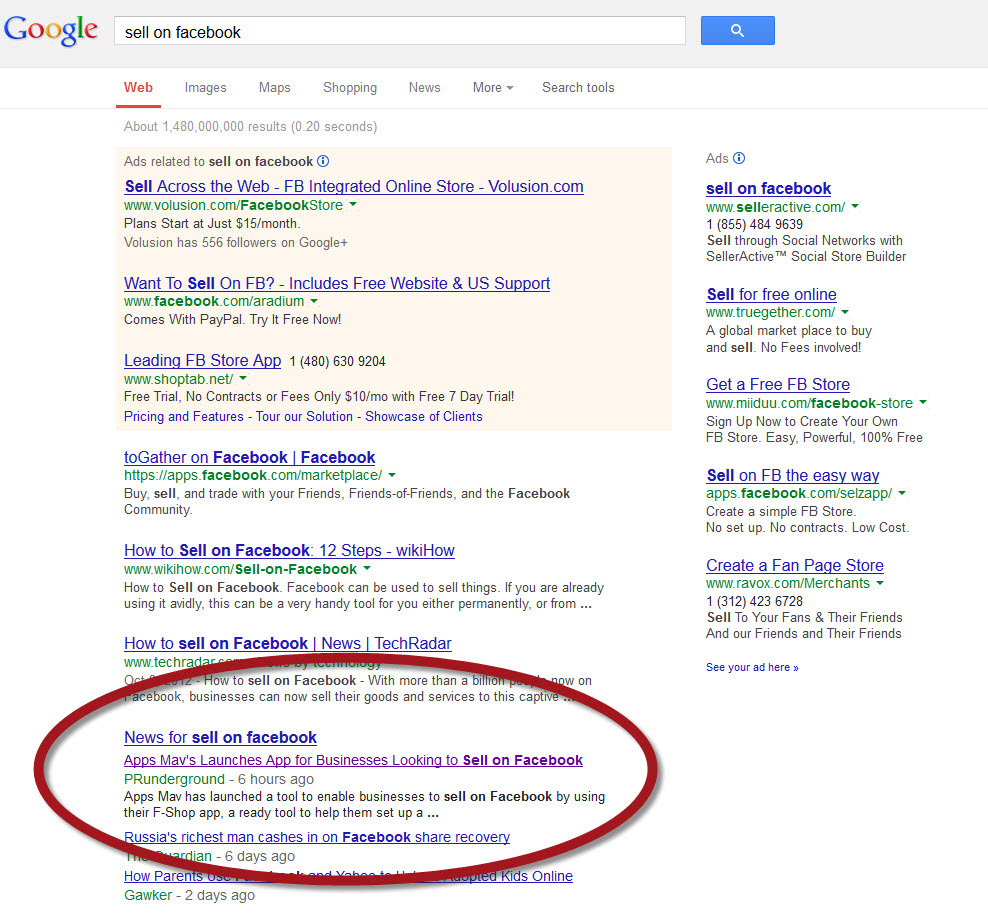Open 'Russia's richest man cashes in' news link
The height and width of the screenshot is (916, 988).
(x=317, y=837)
